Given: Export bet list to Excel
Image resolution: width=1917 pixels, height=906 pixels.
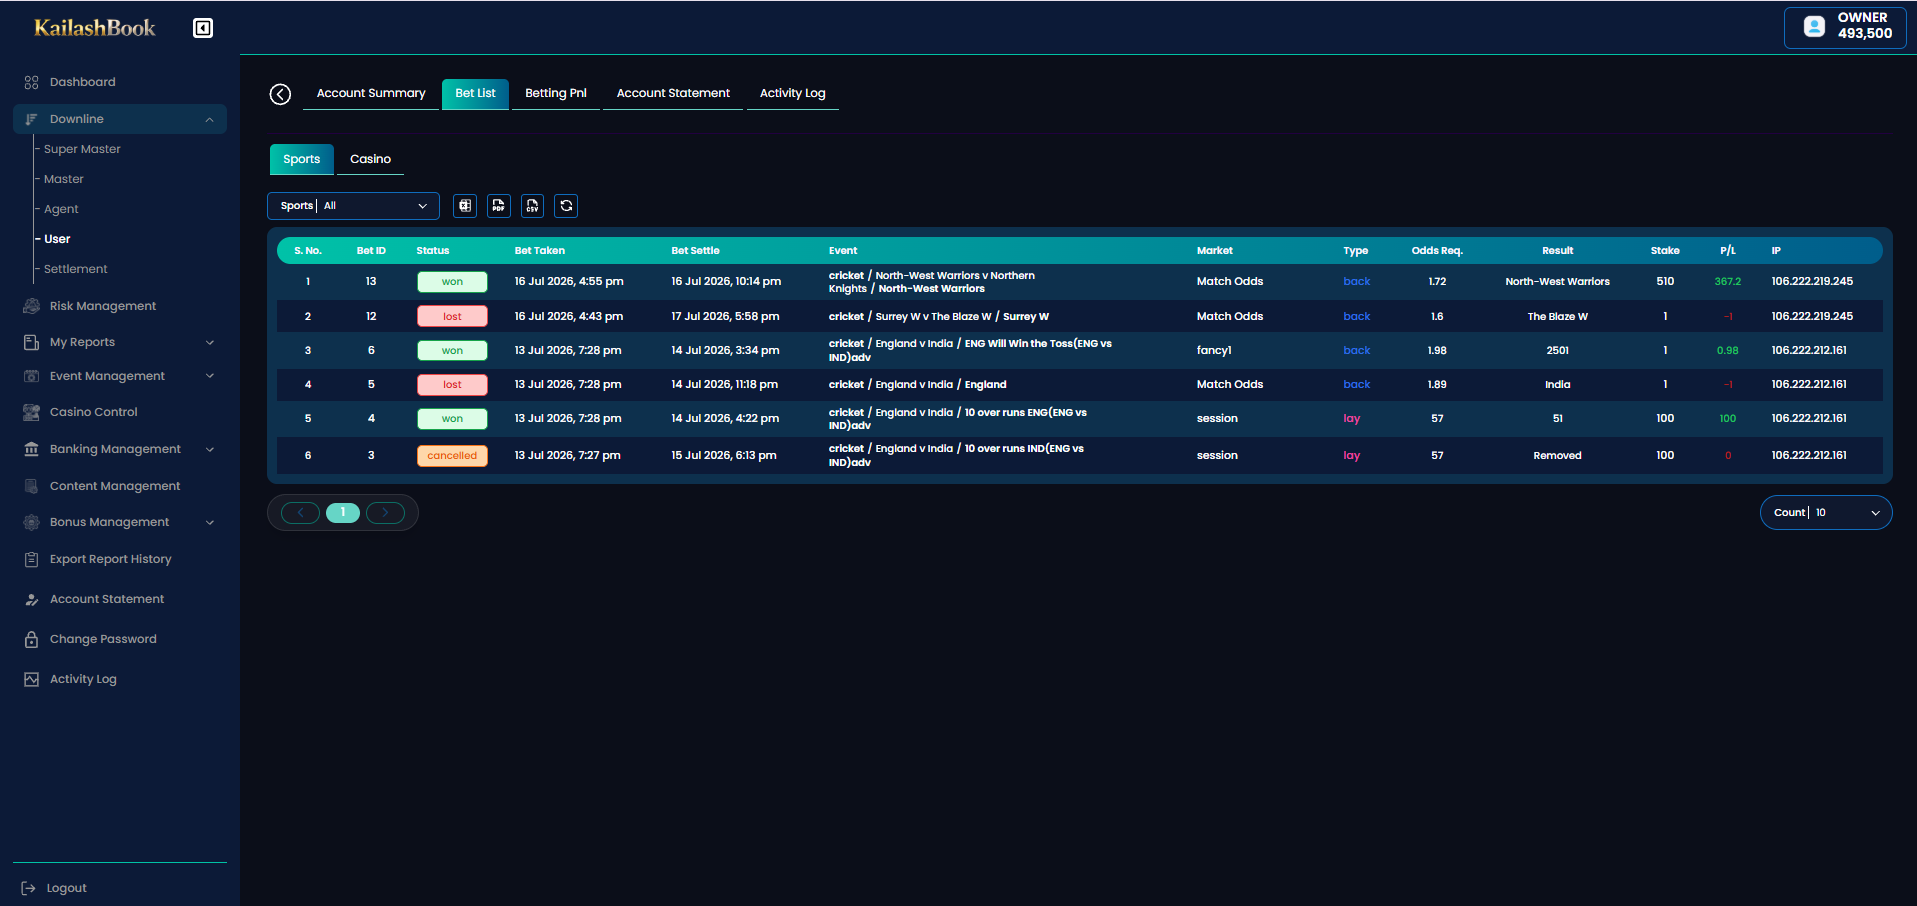Looking at the screenshot, I should (x=465, y=206).
